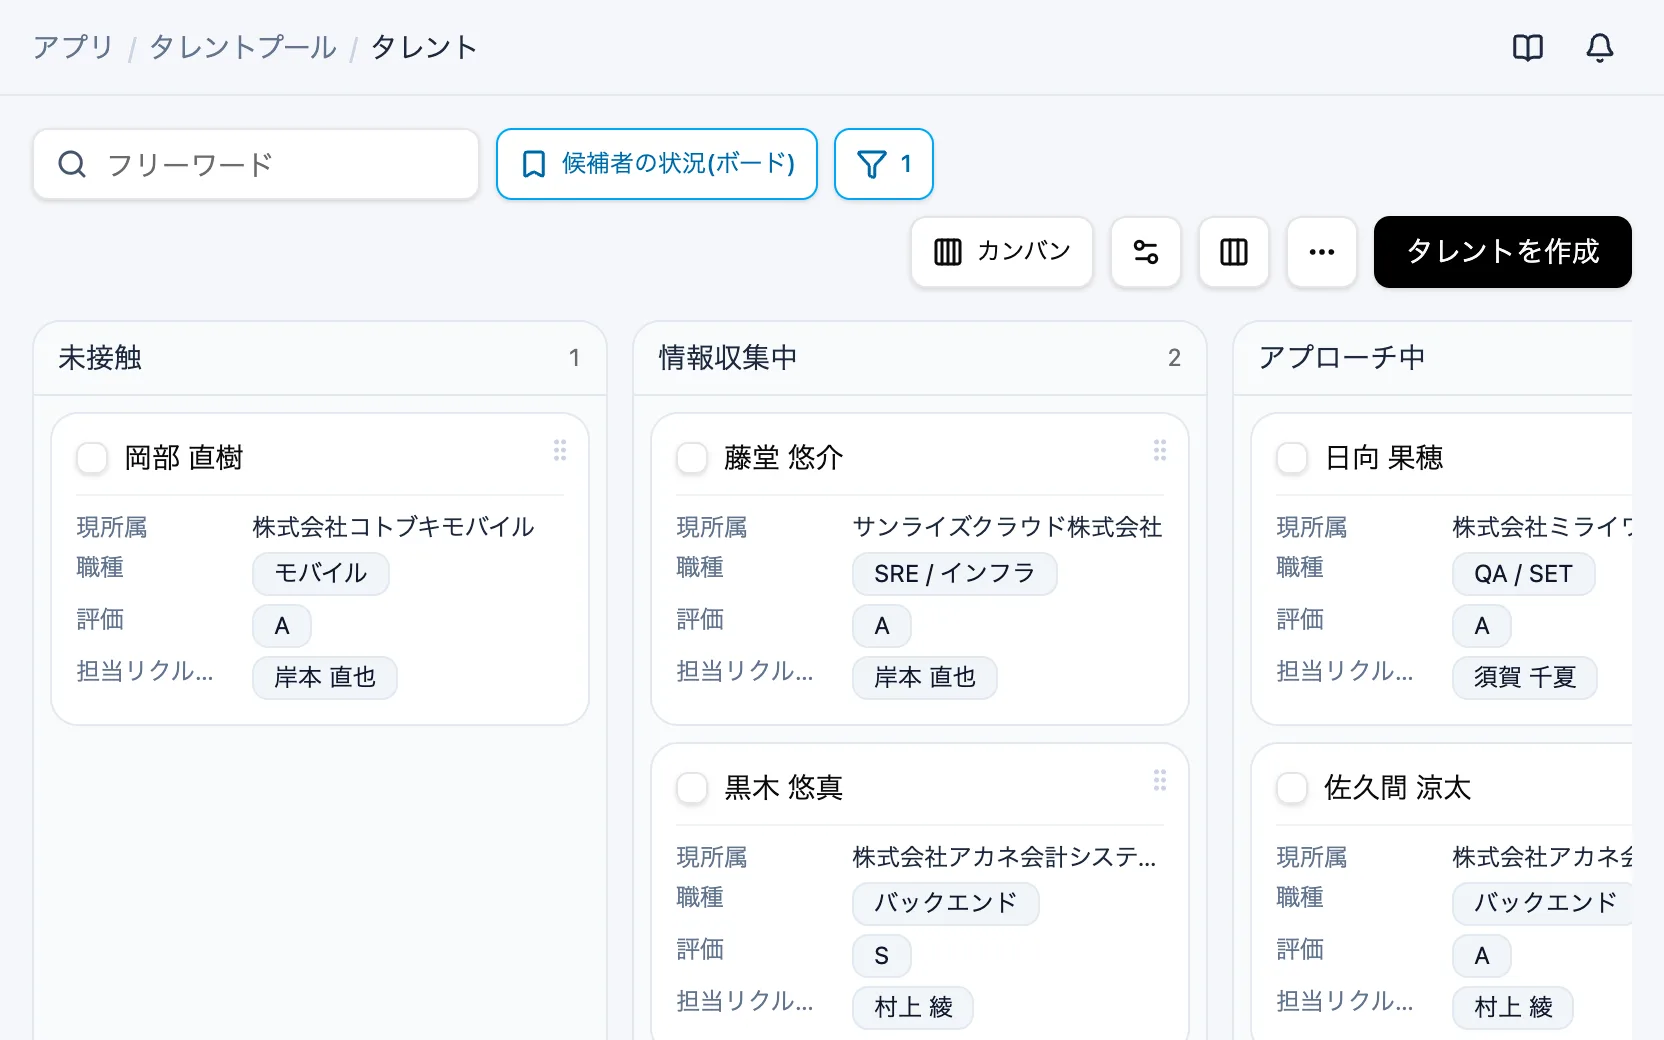Image resolution: width=1664 pixels, height=1040 pixels.
Task: Open saved view 候補者の状況(ボード)
Action: click(x=657, y=164)
